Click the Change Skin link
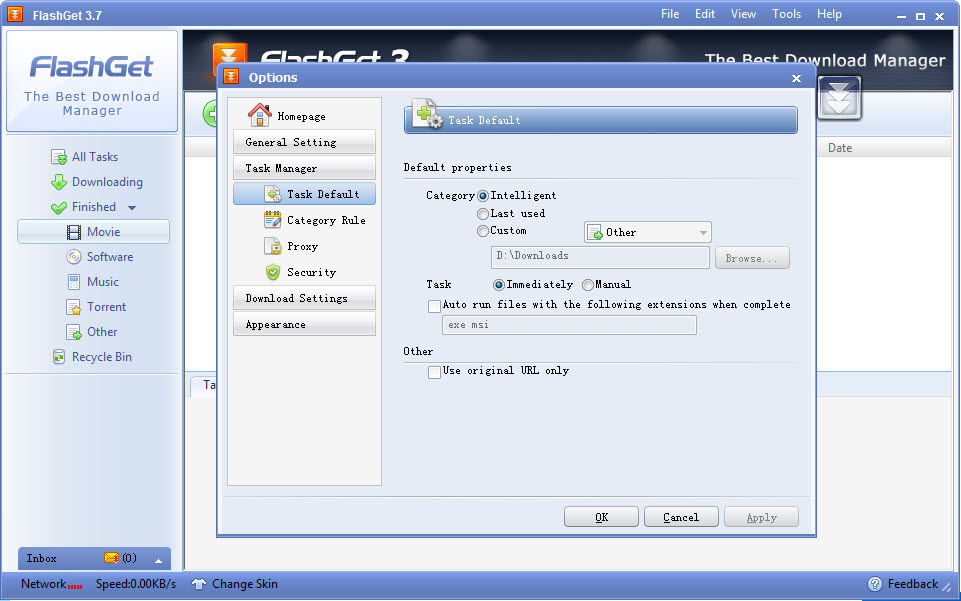Image resolution: width=961 pixels, height=601 pixels. [245, 584]
